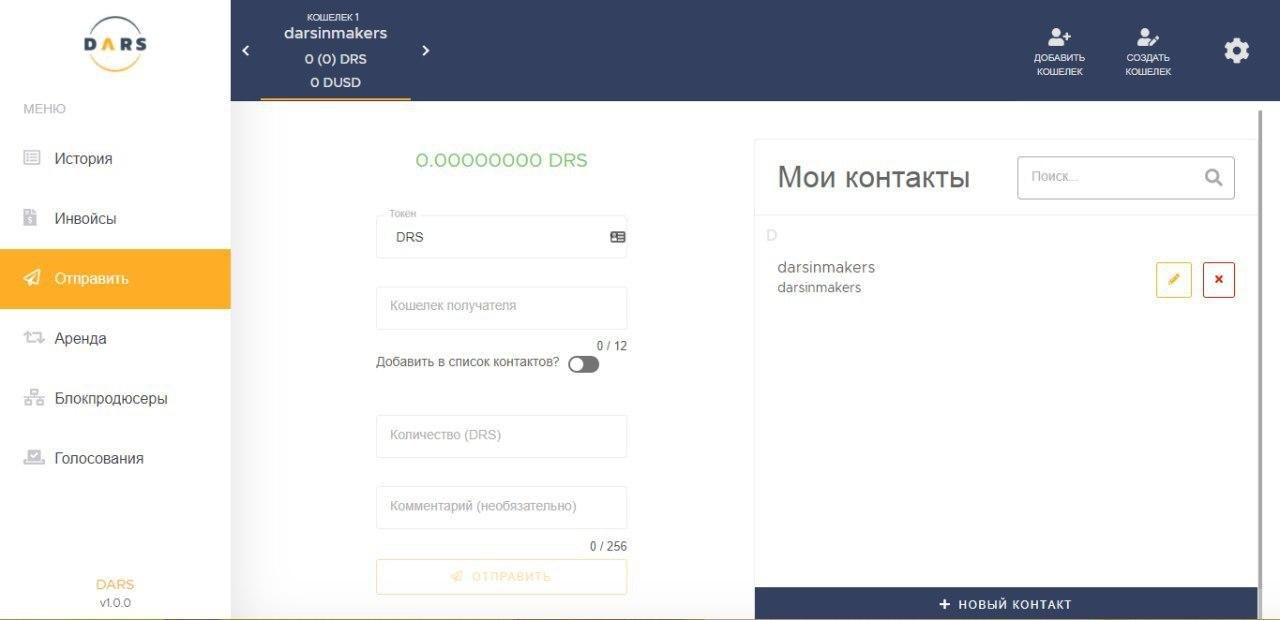This screenshot has width=1280, height=620.
Task: Click the search magnifier icon in contacts
Action: (x=1214, y=177)
